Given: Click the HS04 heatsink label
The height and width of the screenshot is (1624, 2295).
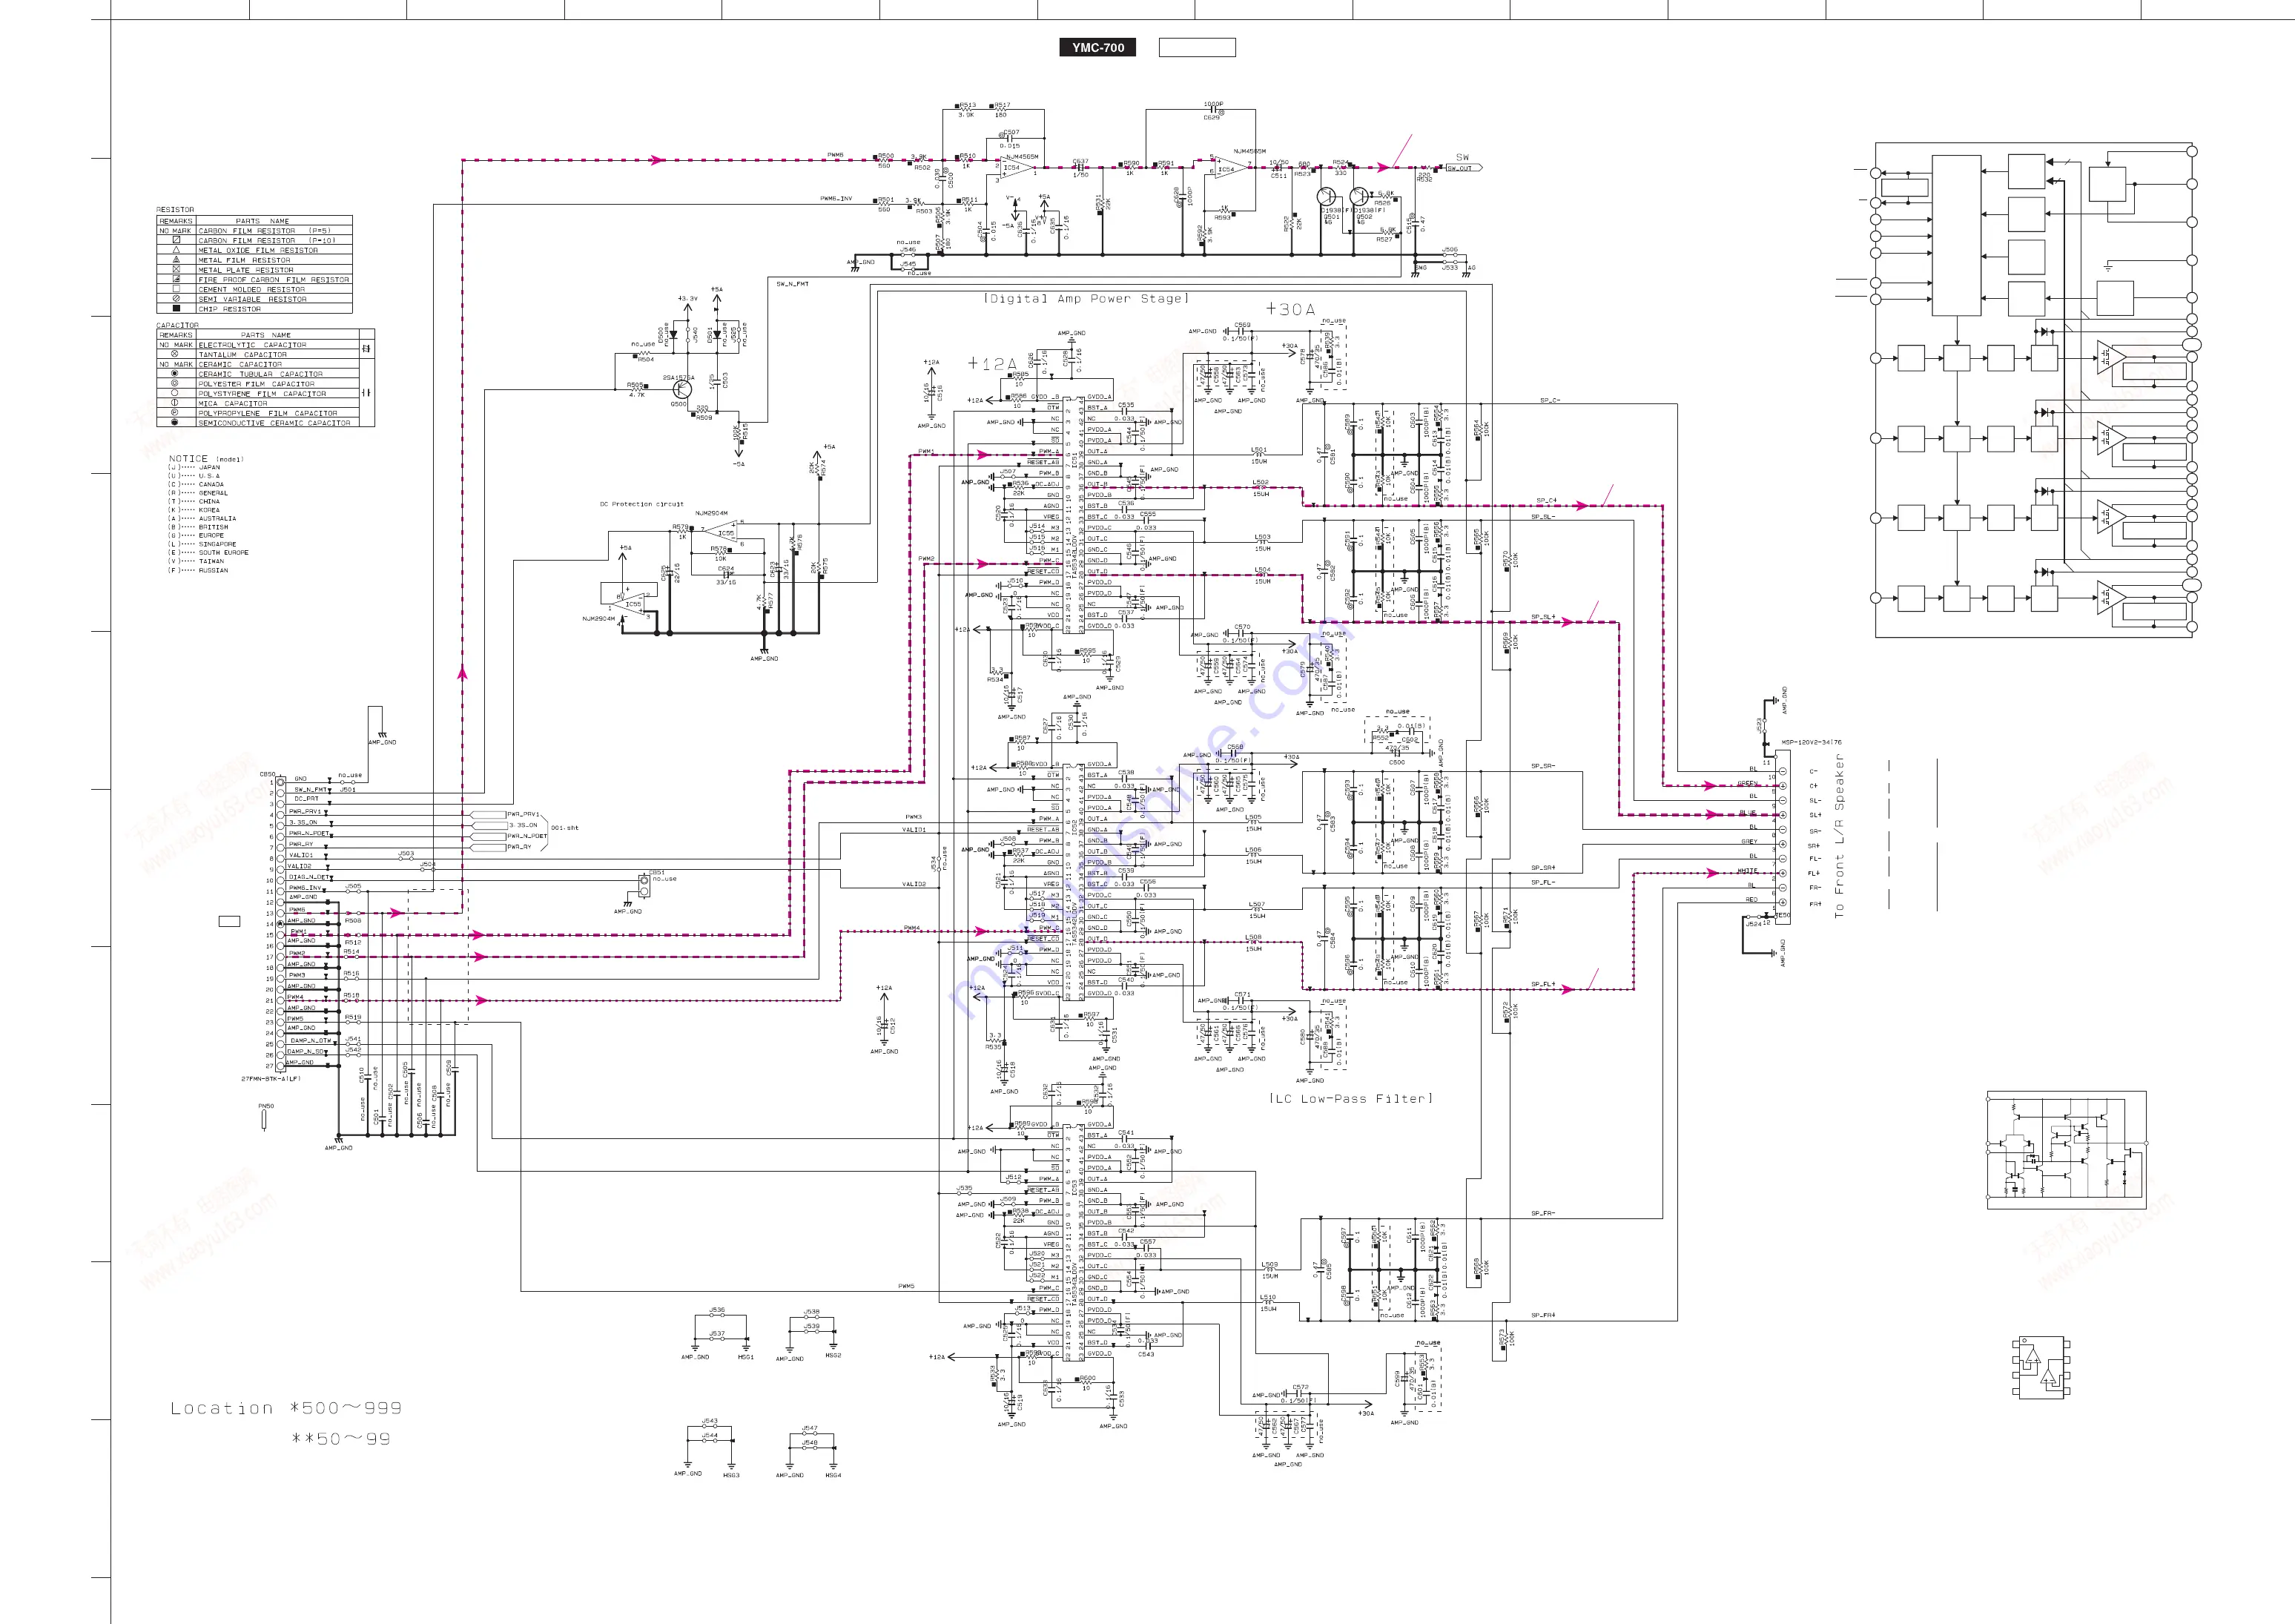Looking at the screenshot, I should pos(833,1475).
